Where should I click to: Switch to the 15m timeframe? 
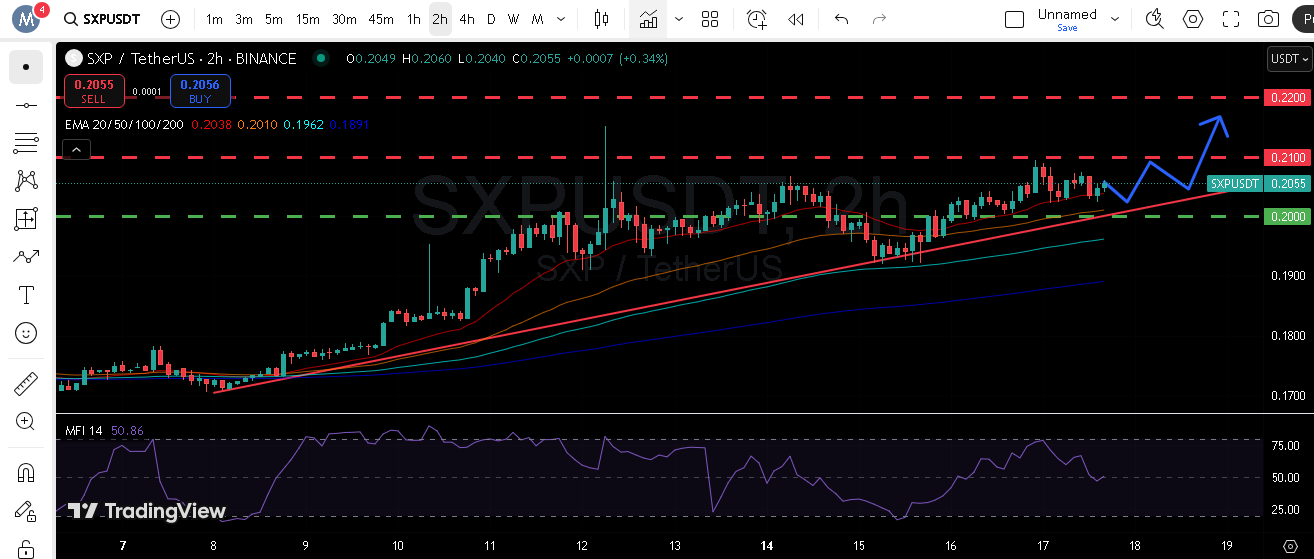click(307, 19)
